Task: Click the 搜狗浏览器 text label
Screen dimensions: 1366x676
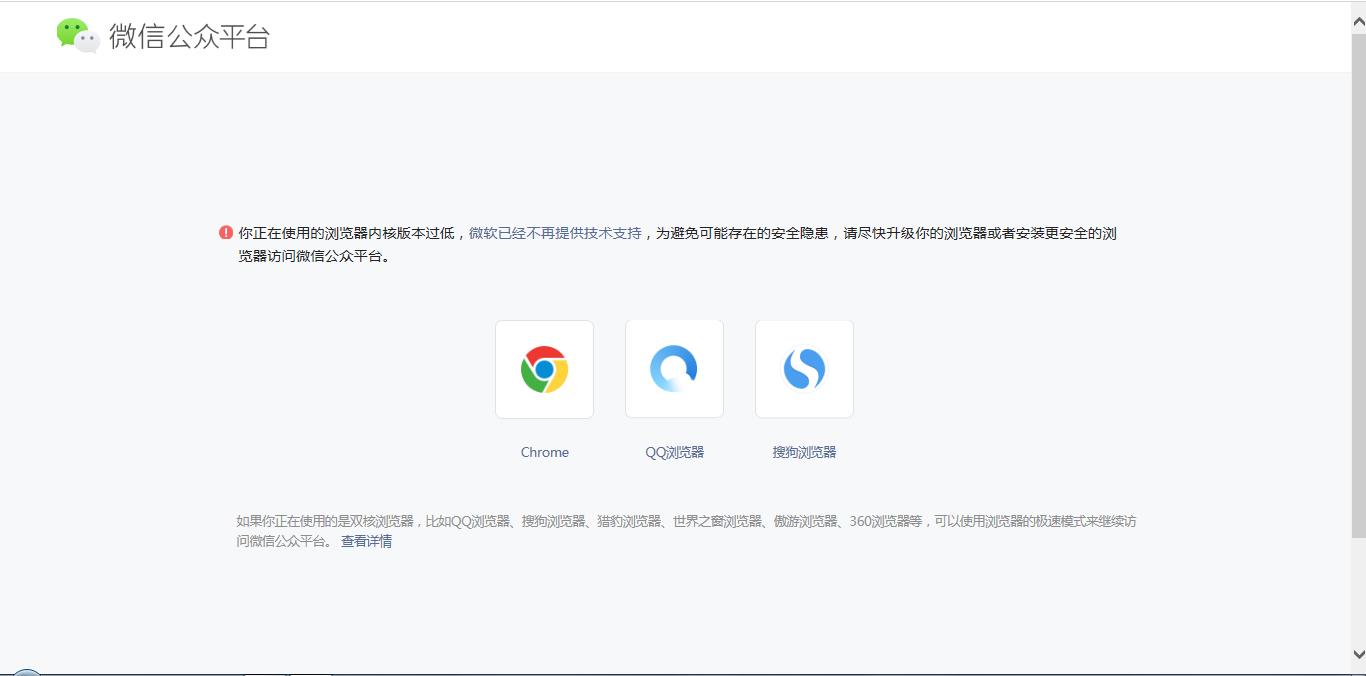Action: [804, 452]
